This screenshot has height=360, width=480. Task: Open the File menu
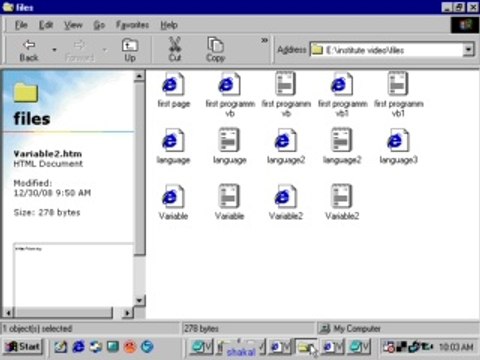tap(21, 25)
